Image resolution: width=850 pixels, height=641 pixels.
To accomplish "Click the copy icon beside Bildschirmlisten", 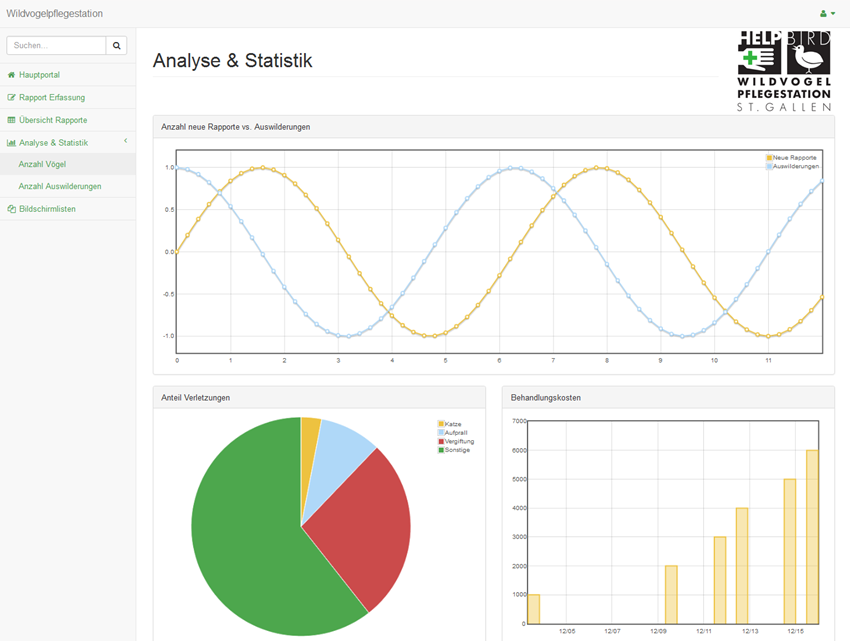I will tap(11, 209).
